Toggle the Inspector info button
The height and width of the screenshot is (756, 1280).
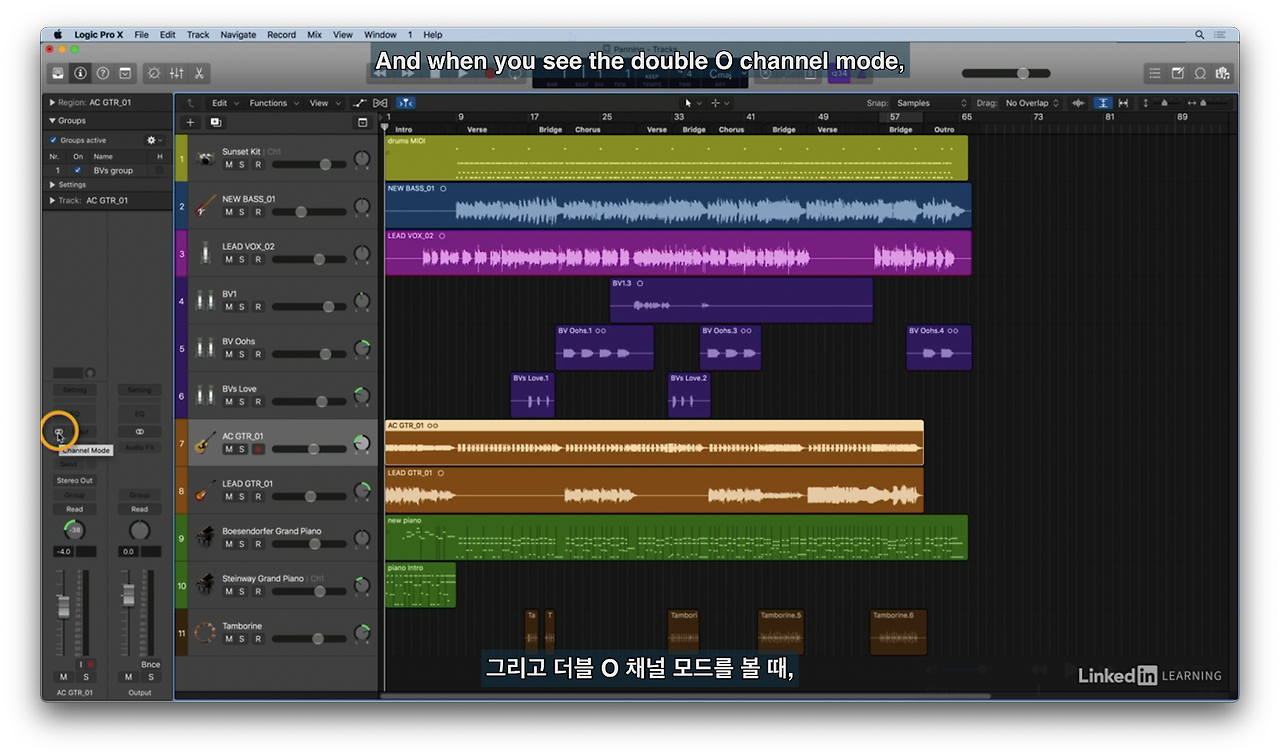coord(80,73)
